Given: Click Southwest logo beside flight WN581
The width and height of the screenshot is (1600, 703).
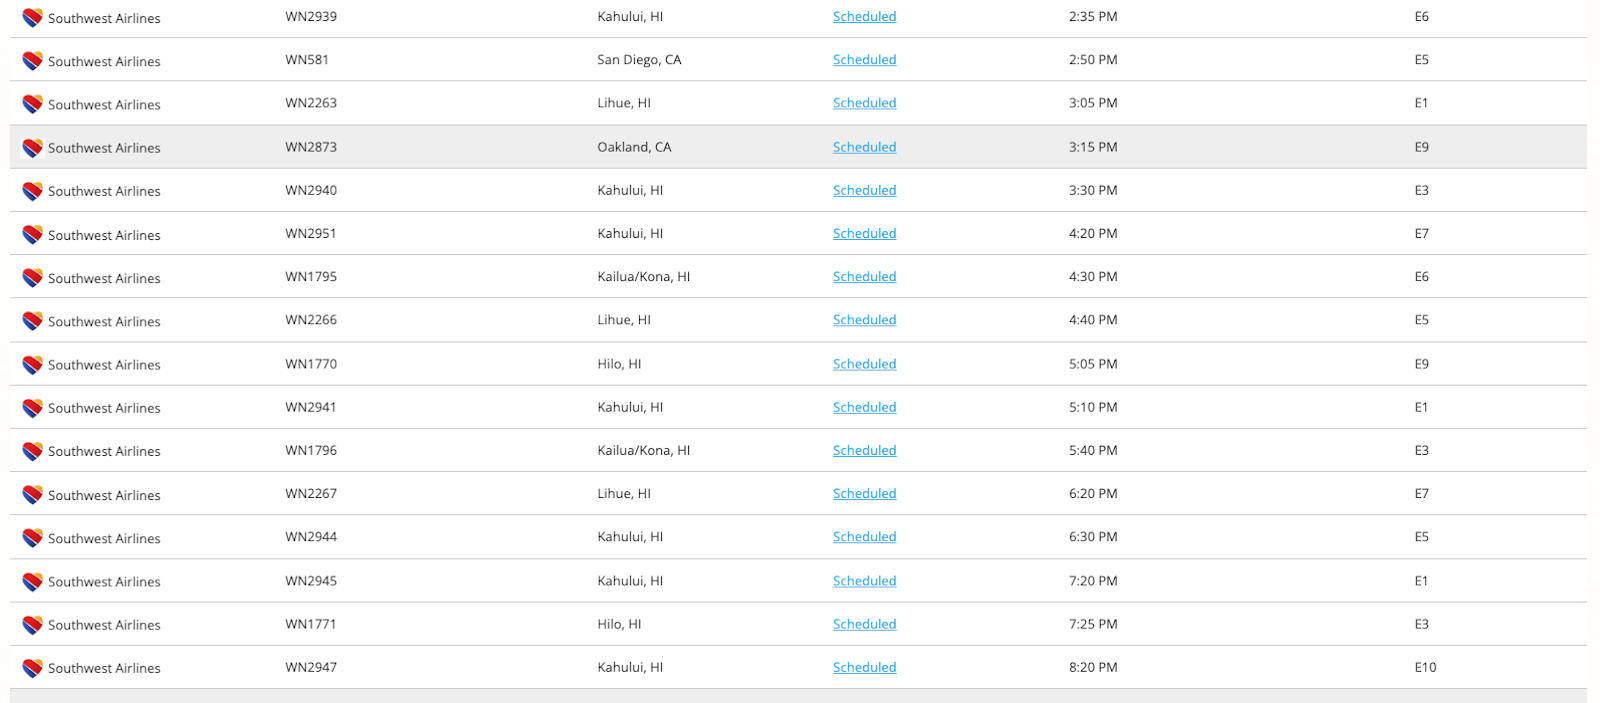Looking at the screenshot, I should tap(32, 61).
